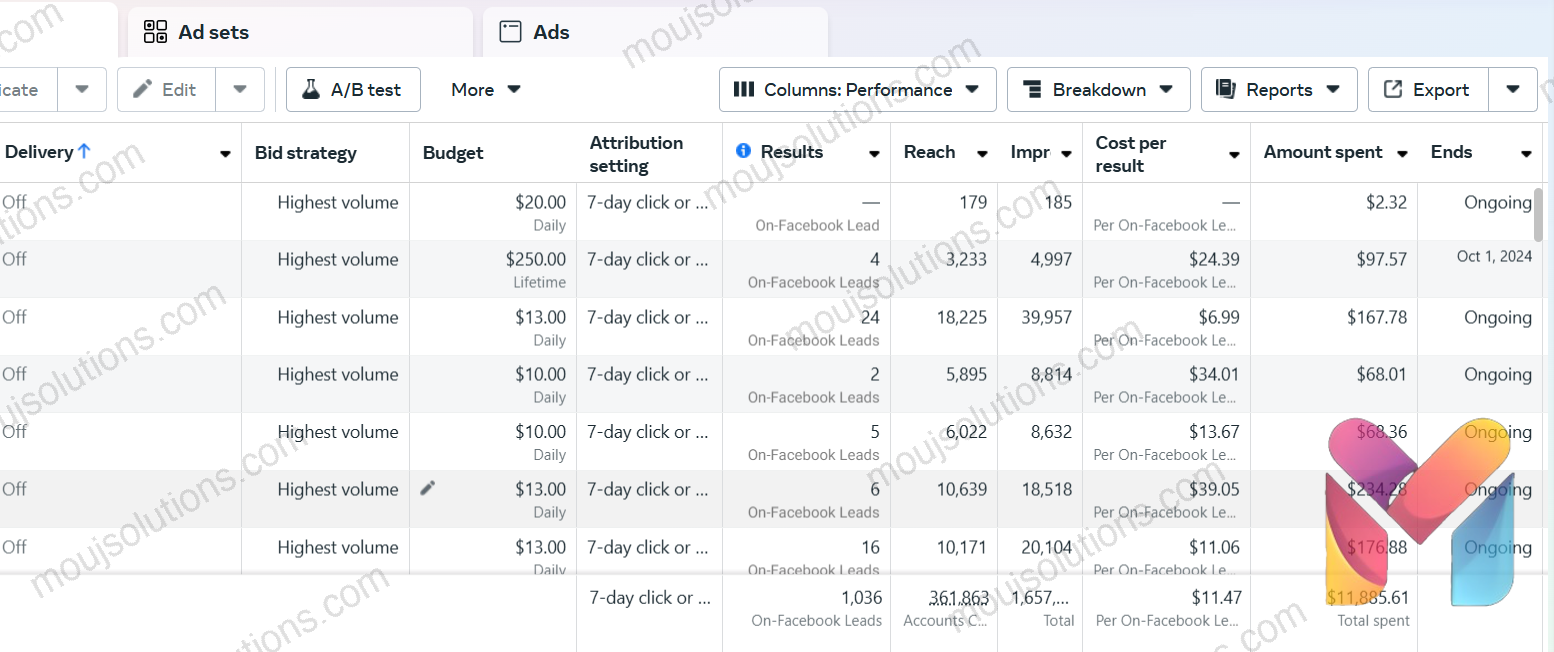Open the More menu
The height and width of the screenshot is (652, 1554).
[486, 90]
